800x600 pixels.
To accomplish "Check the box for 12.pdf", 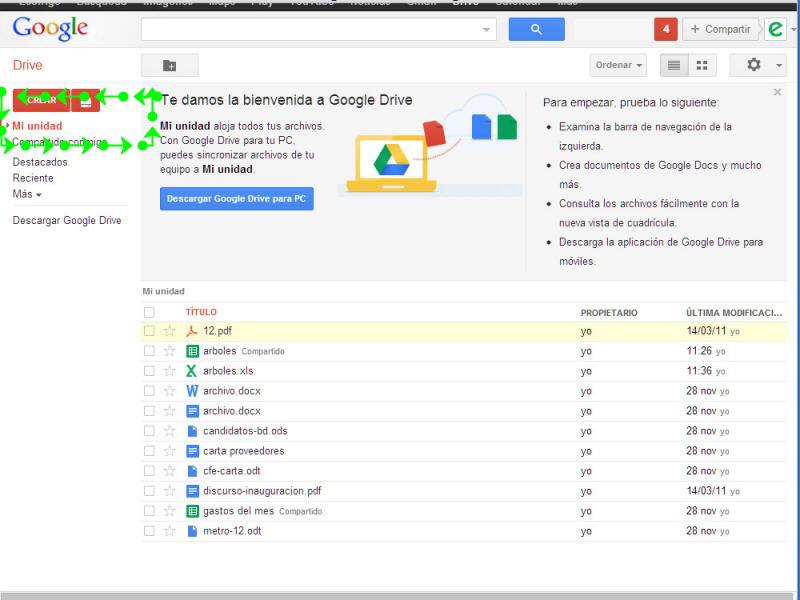I will coord(149,331).
